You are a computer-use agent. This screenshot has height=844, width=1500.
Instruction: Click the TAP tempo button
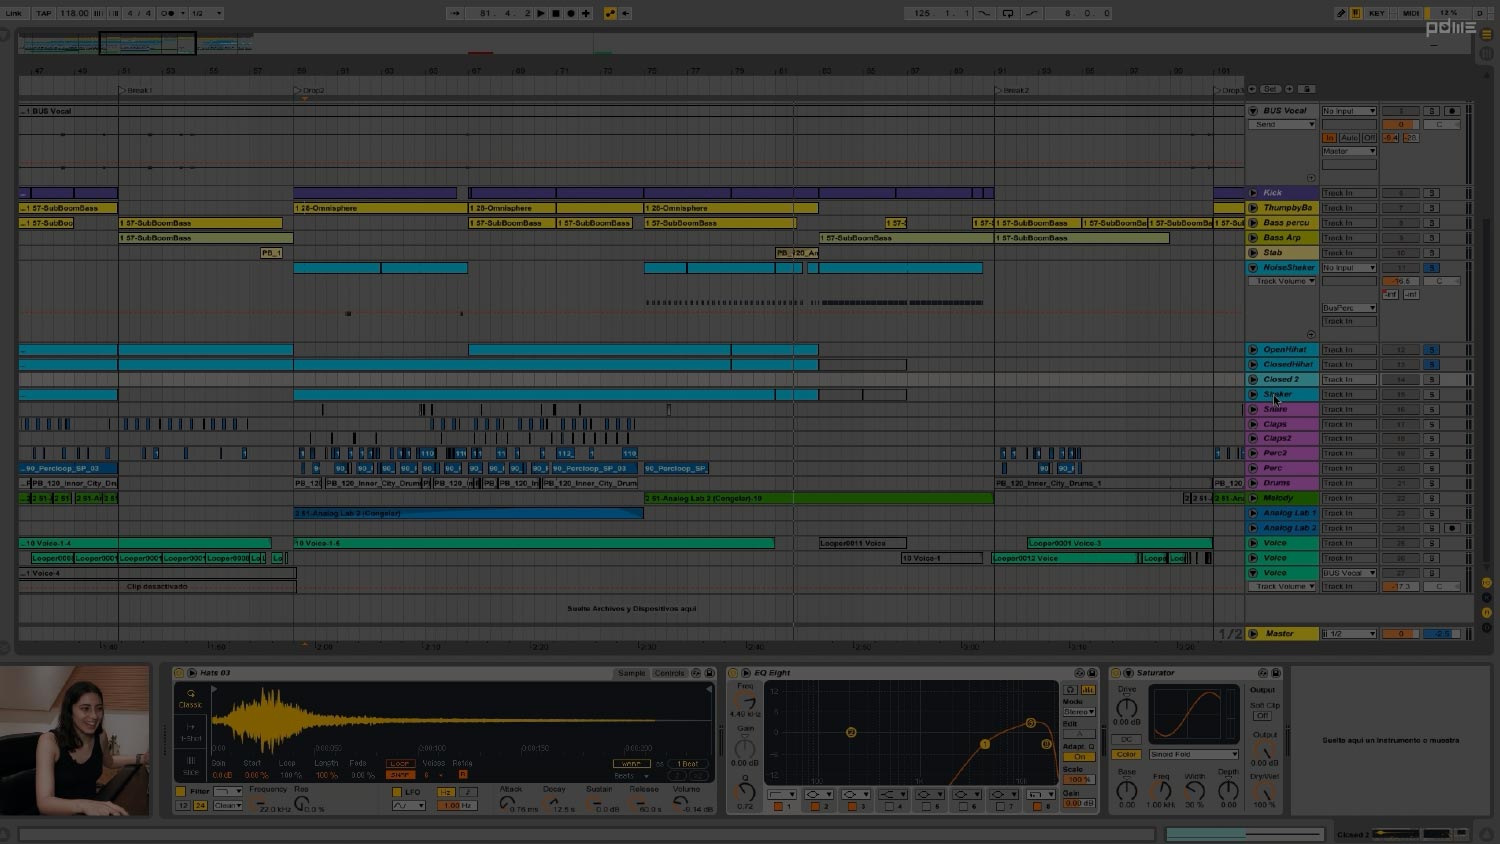click(x=44, y=13)
